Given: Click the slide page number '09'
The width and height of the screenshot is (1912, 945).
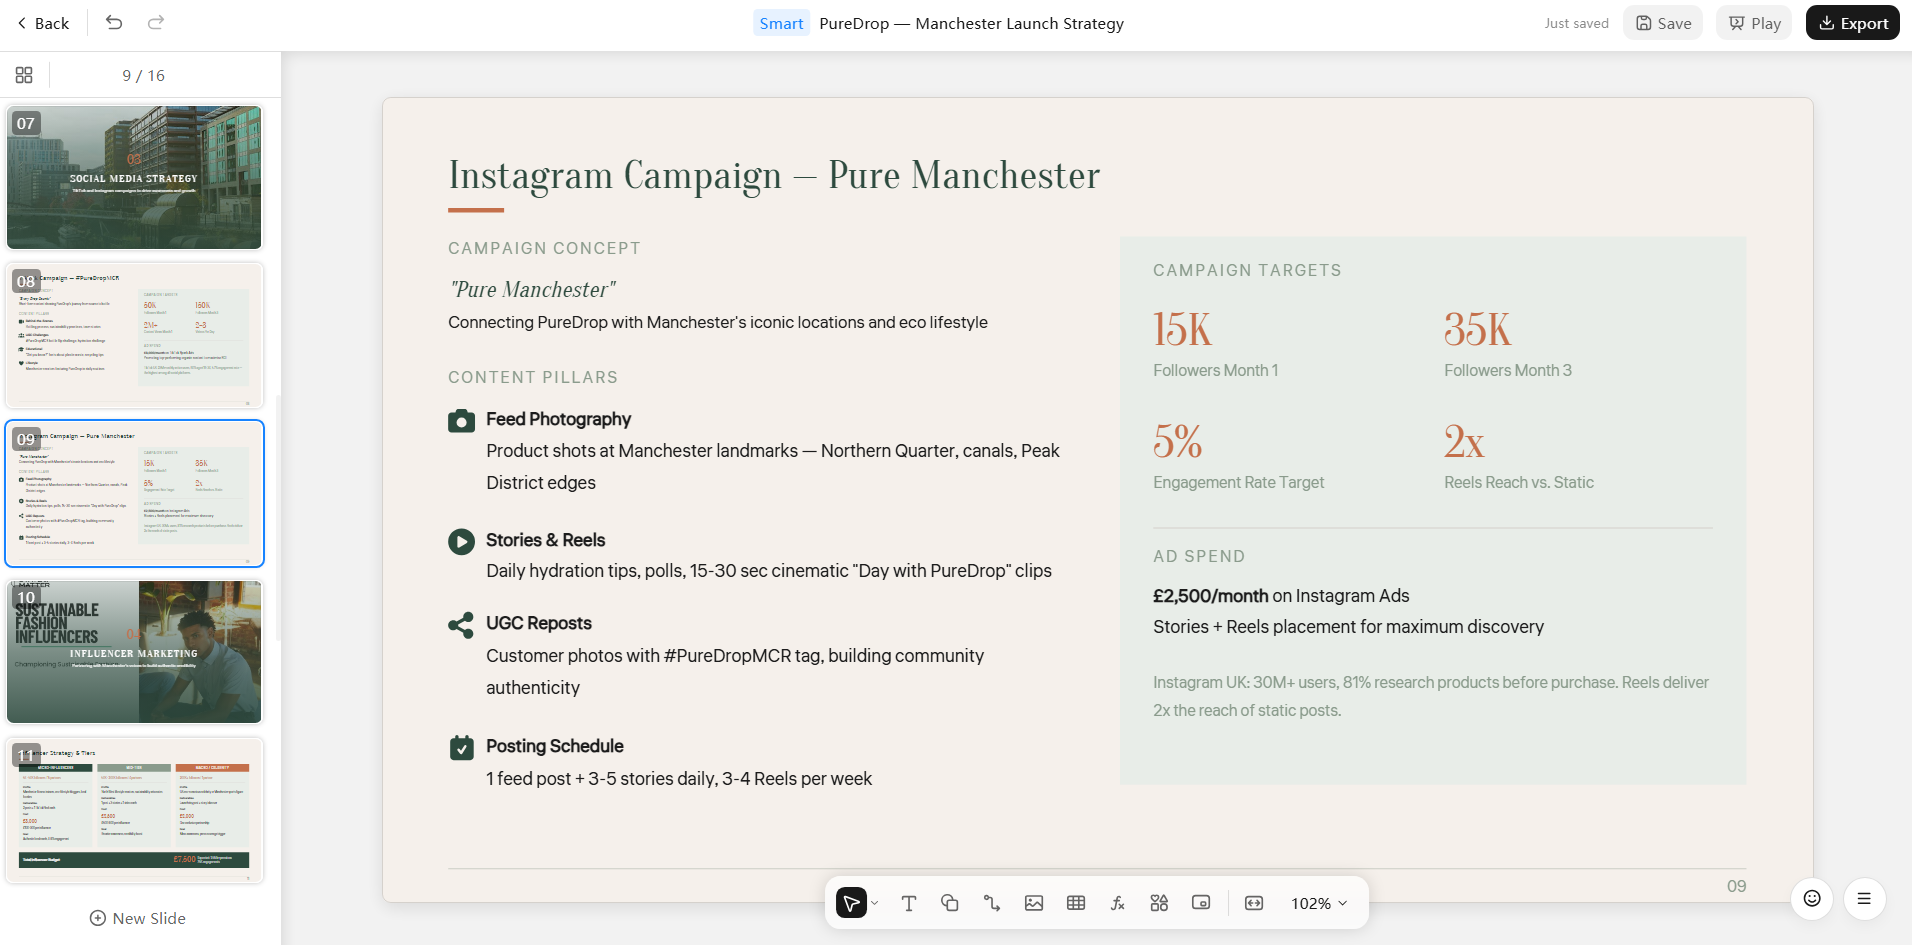Looking at the screenshot, I should tap(1736, 886).
